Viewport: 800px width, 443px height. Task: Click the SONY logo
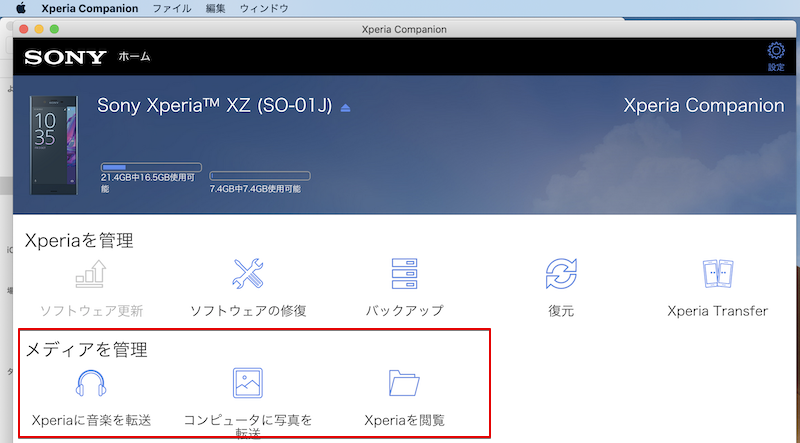[65, 57]
